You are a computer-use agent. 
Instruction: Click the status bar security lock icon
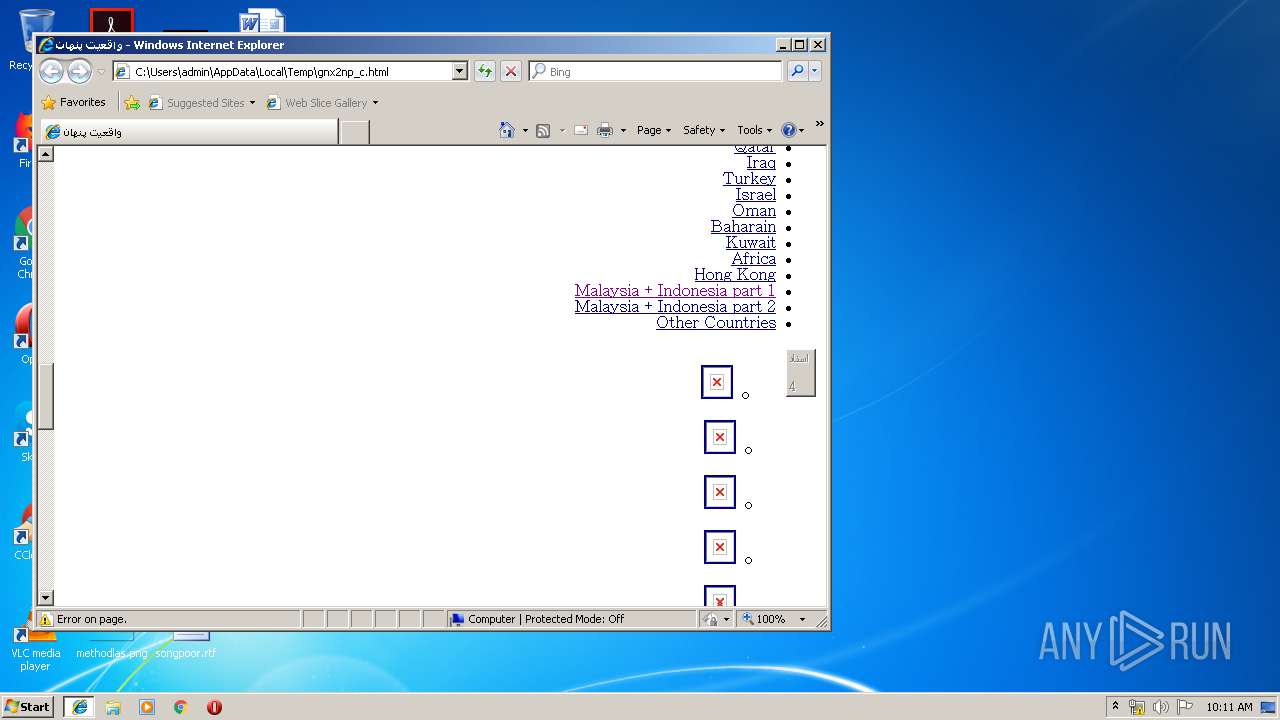pyautogui.click(x=710, y=619)
